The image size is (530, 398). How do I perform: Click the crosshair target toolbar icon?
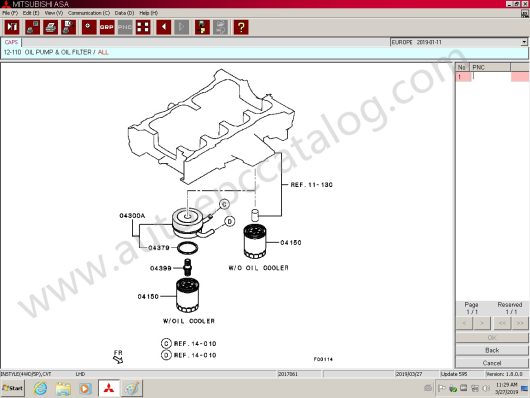[x=89, y=27]
